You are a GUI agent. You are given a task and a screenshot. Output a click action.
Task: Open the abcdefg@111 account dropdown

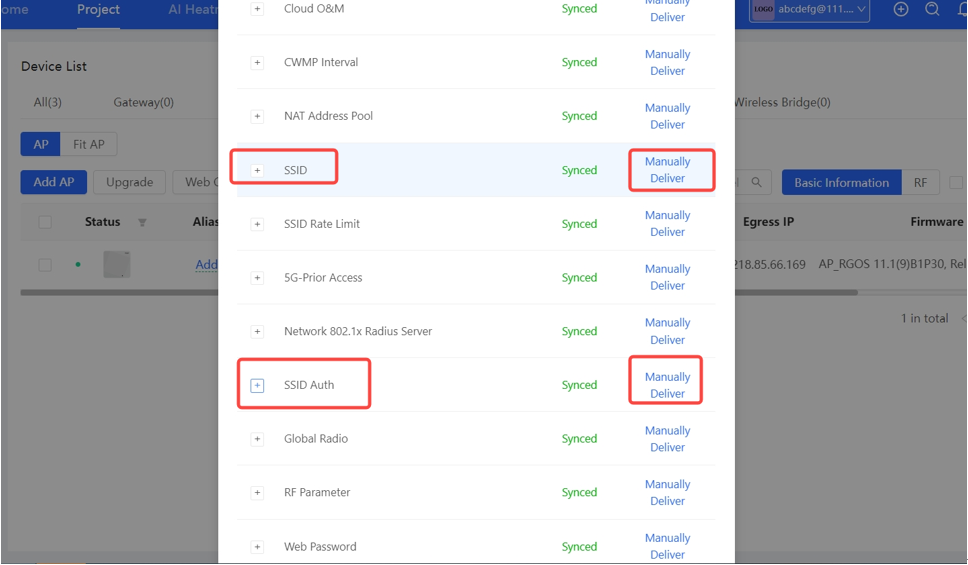[809, 10]
